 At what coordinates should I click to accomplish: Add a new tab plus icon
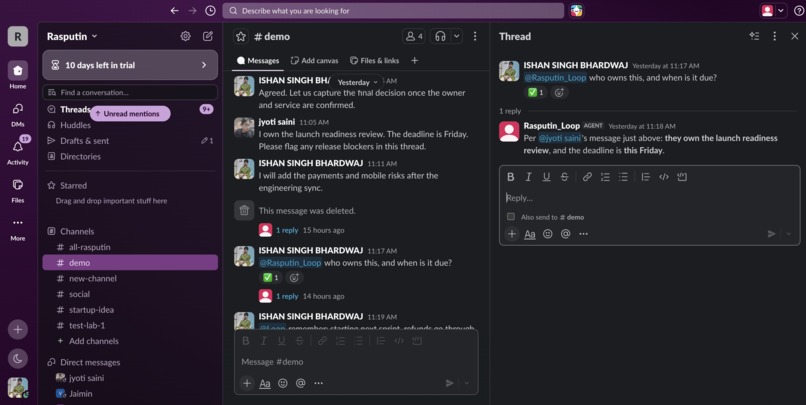(x=414, y=61)
